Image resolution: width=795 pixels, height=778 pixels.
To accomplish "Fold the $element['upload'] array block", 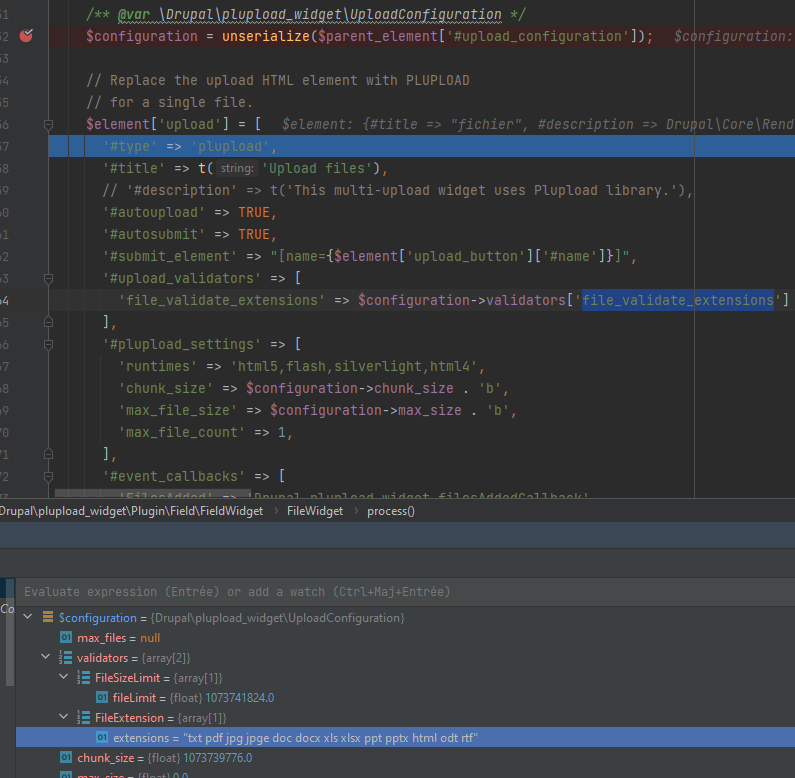I will point(48,124).
